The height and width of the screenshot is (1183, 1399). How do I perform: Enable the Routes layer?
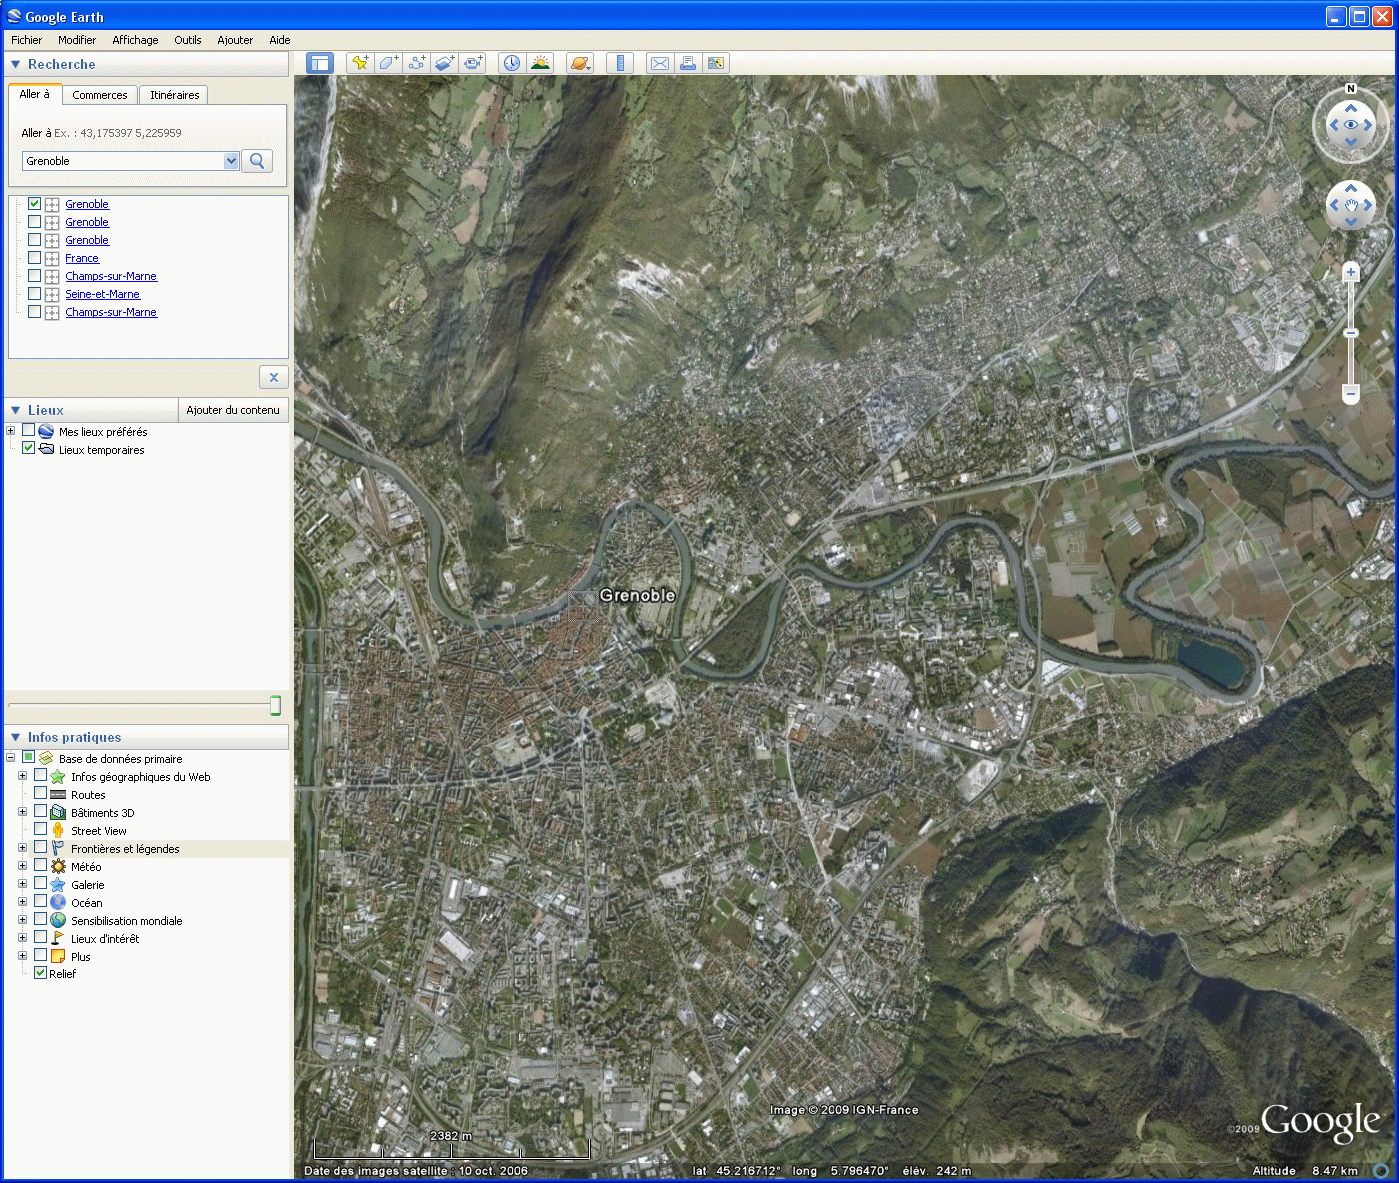coord(41,794)
